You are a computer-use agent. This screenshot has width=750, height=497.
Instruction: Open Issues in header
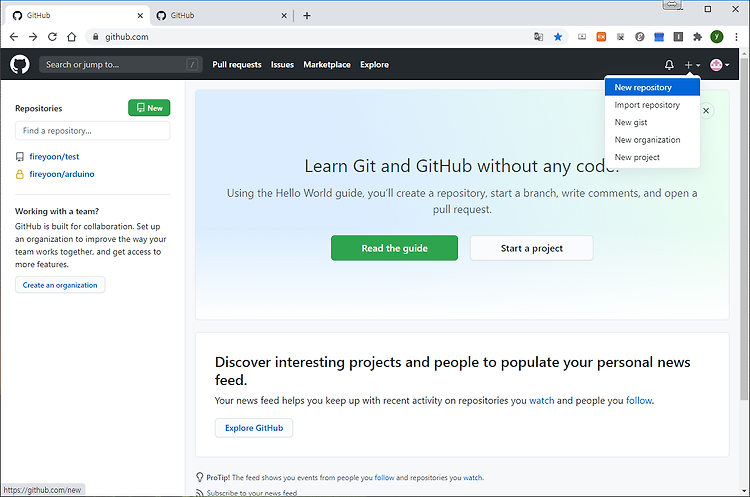(x=282, y=65)
